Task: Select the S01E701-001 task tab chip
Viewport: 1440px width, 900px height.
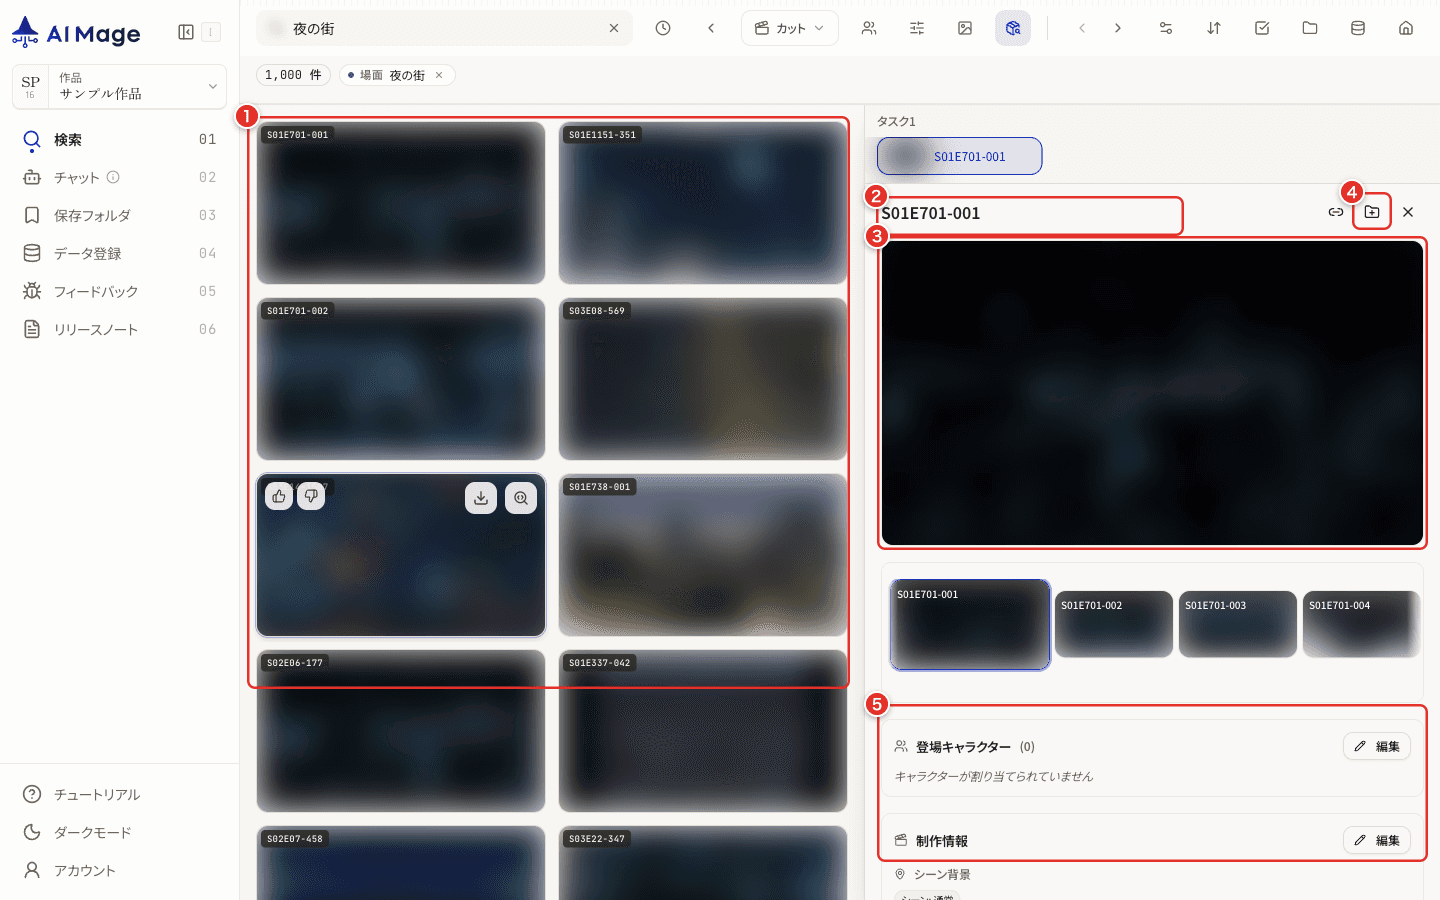Action: pos(959,156)
